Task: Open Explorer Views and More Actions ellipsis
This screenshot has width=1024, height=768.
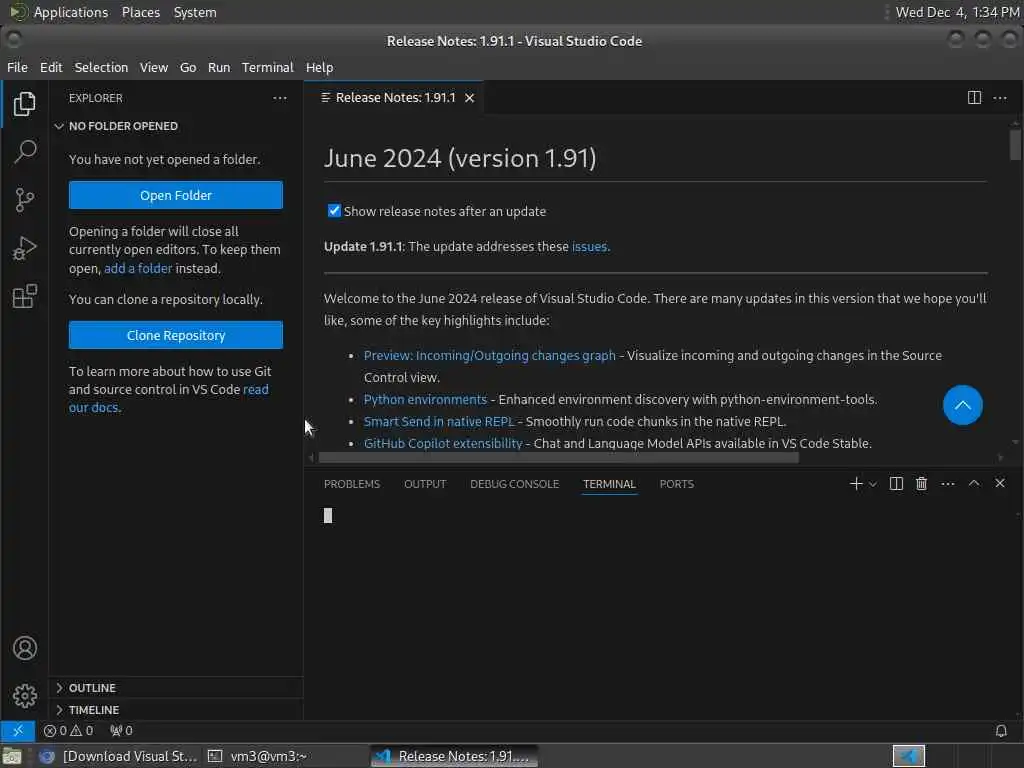Action: click(280, 98)
